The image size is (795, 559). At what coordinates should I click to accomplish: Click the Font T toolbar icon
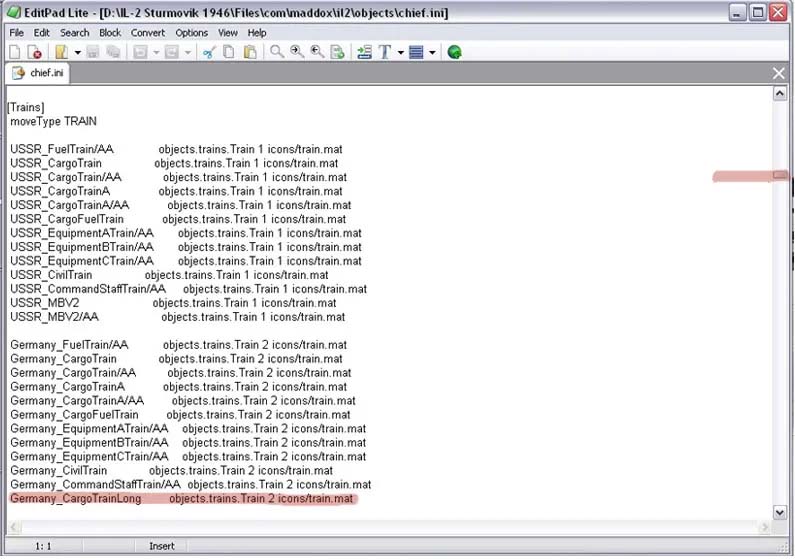click(385, 52)
